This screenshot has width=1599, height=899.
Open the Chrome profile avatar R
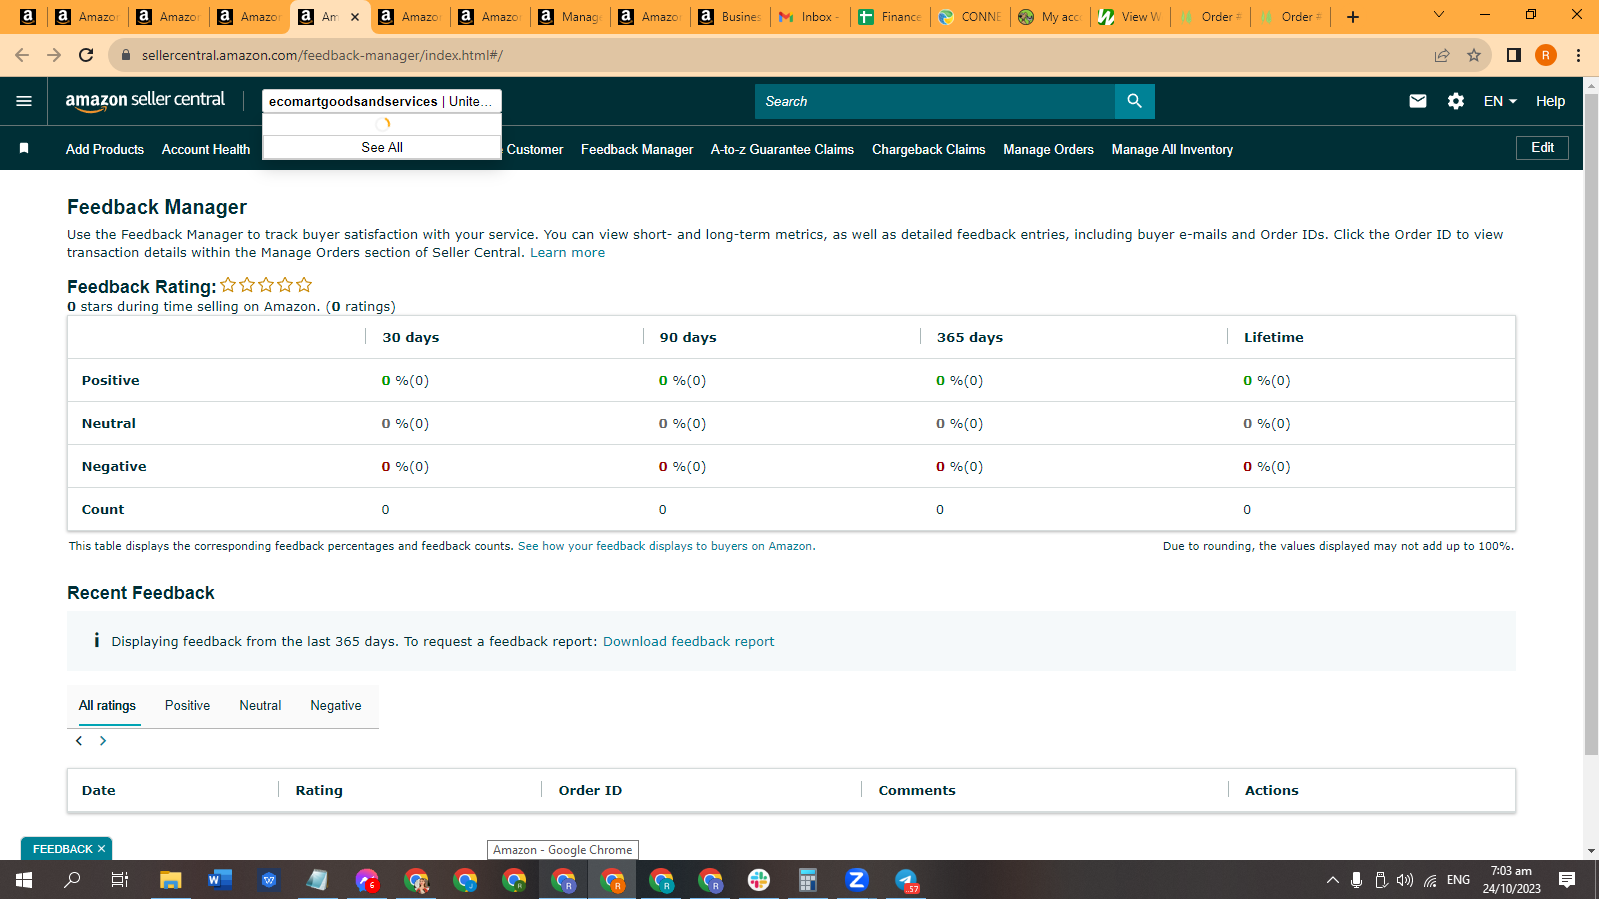click(1546, 55)
